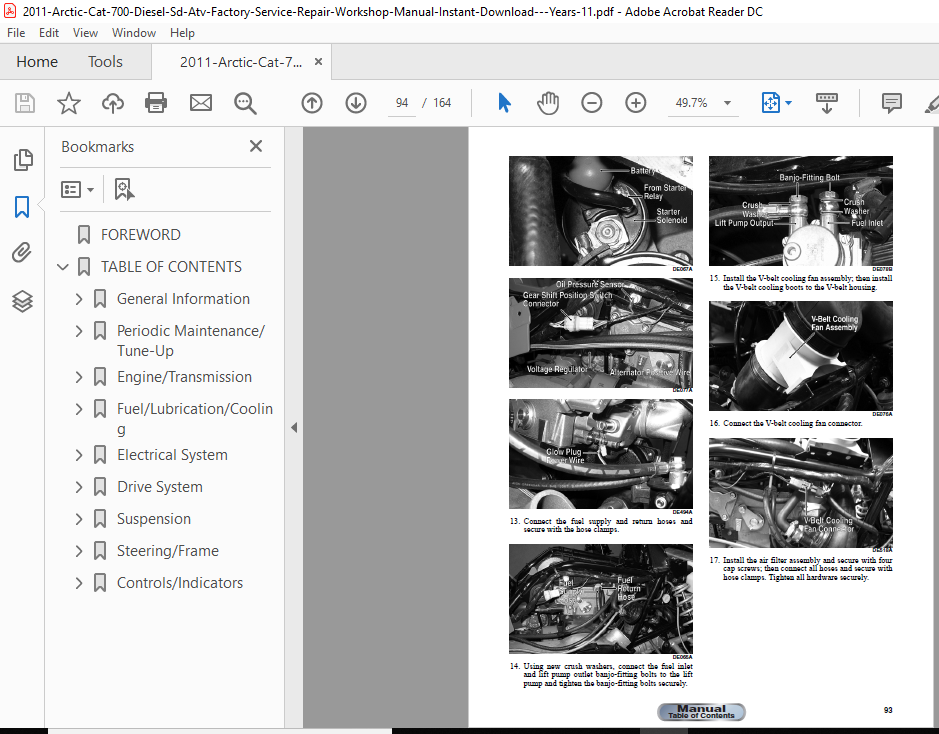The height and width of the screenshot is (734, 939).
Task: Open the find text magnifier icon
Action: (245, 103)
